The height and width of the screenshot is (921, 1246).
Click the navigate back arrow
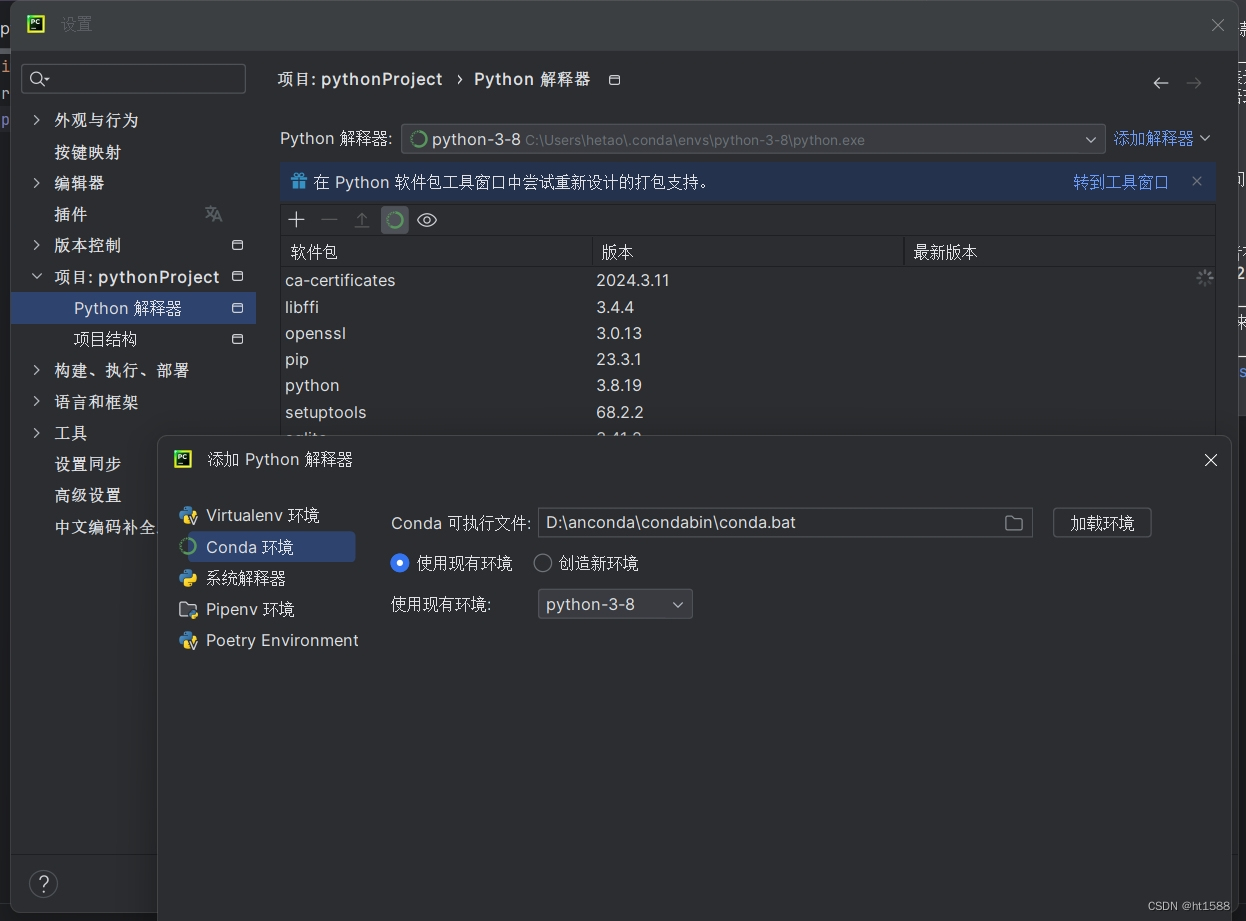[1161, 83]
